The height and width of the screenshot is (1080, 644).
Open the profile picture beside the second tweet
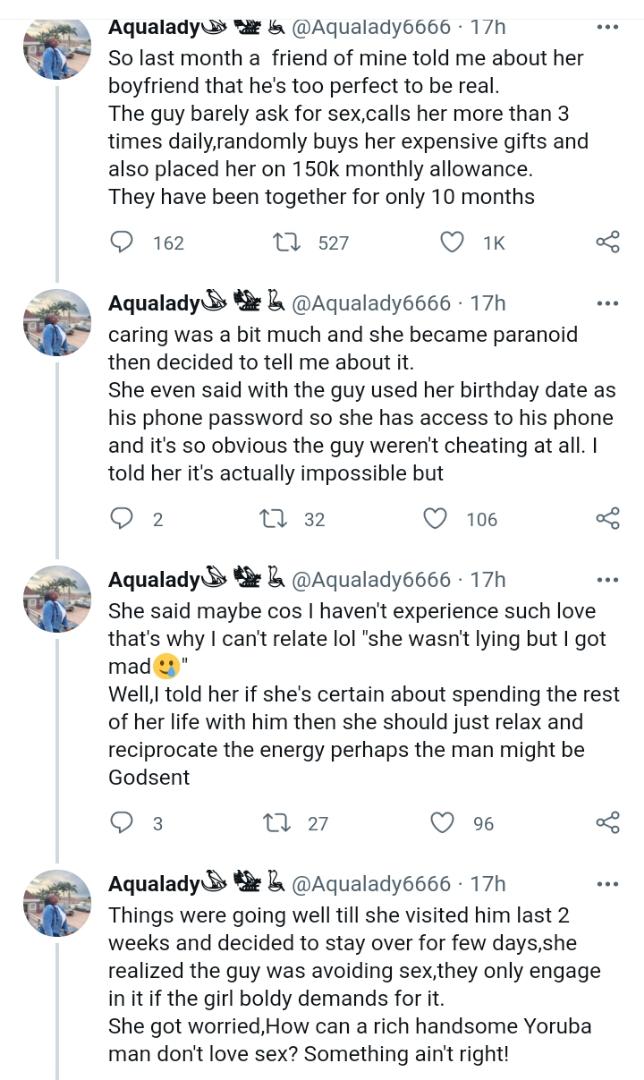pos(57,322)
